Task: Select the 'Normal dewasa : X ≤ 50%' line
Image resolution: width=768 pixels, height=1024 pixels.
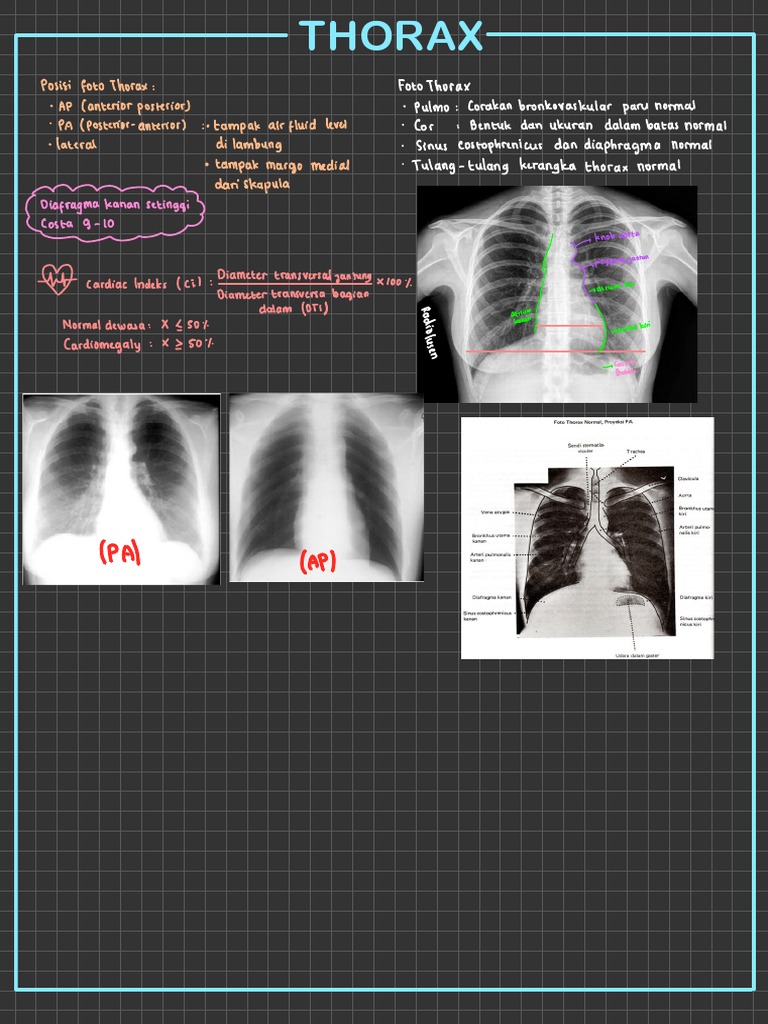Action: [135, 325]
